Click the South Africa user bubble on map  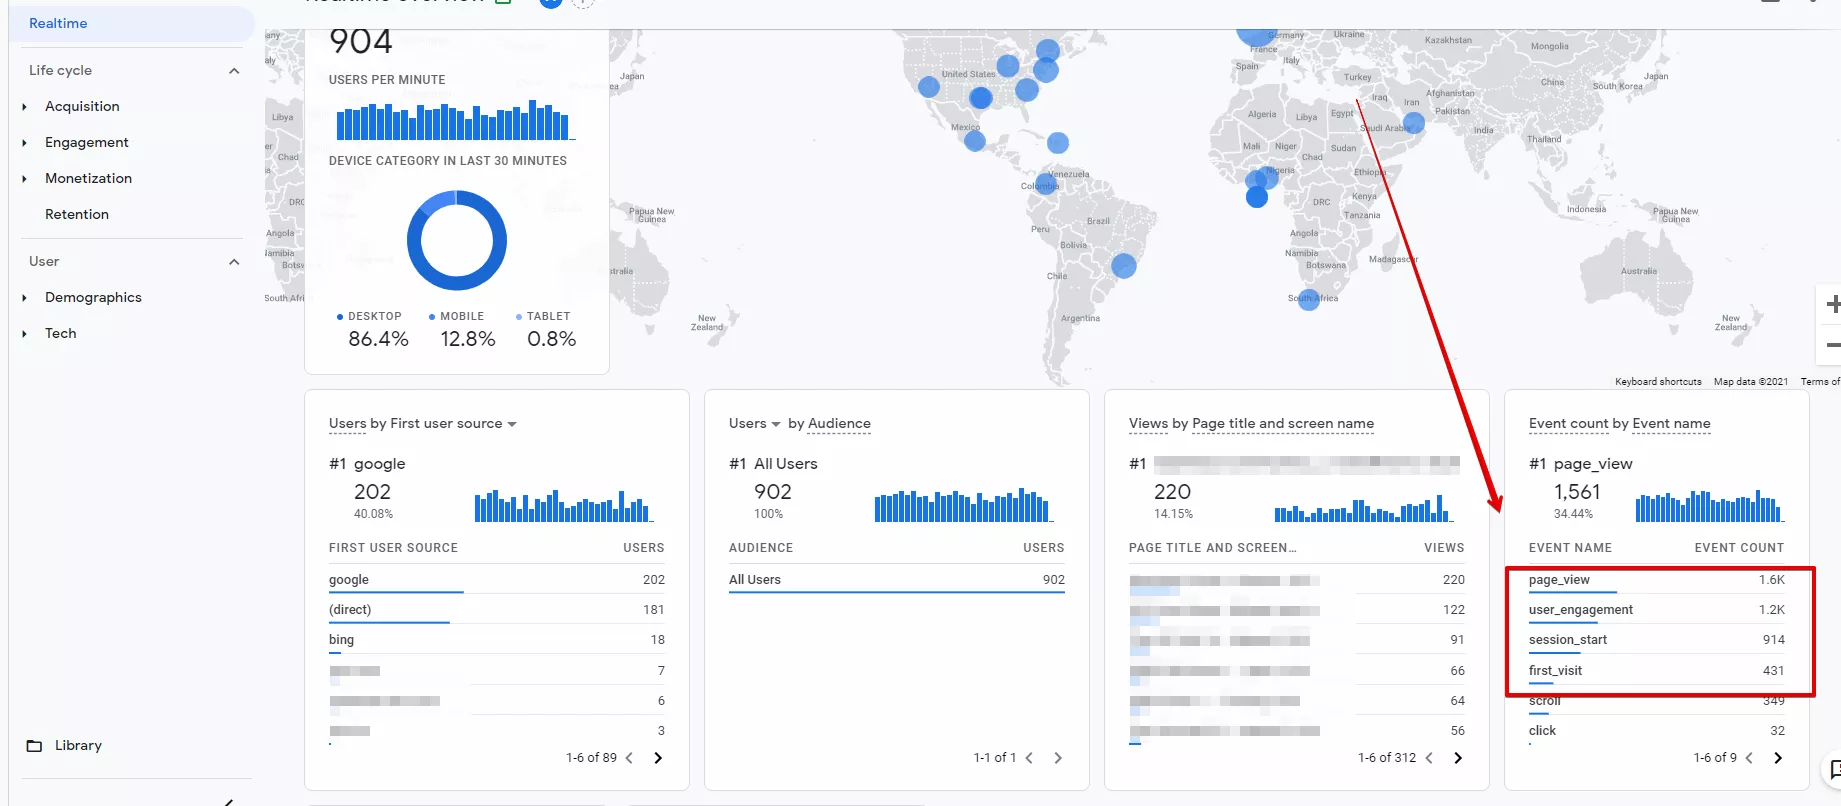click(x=1309, y=299)
